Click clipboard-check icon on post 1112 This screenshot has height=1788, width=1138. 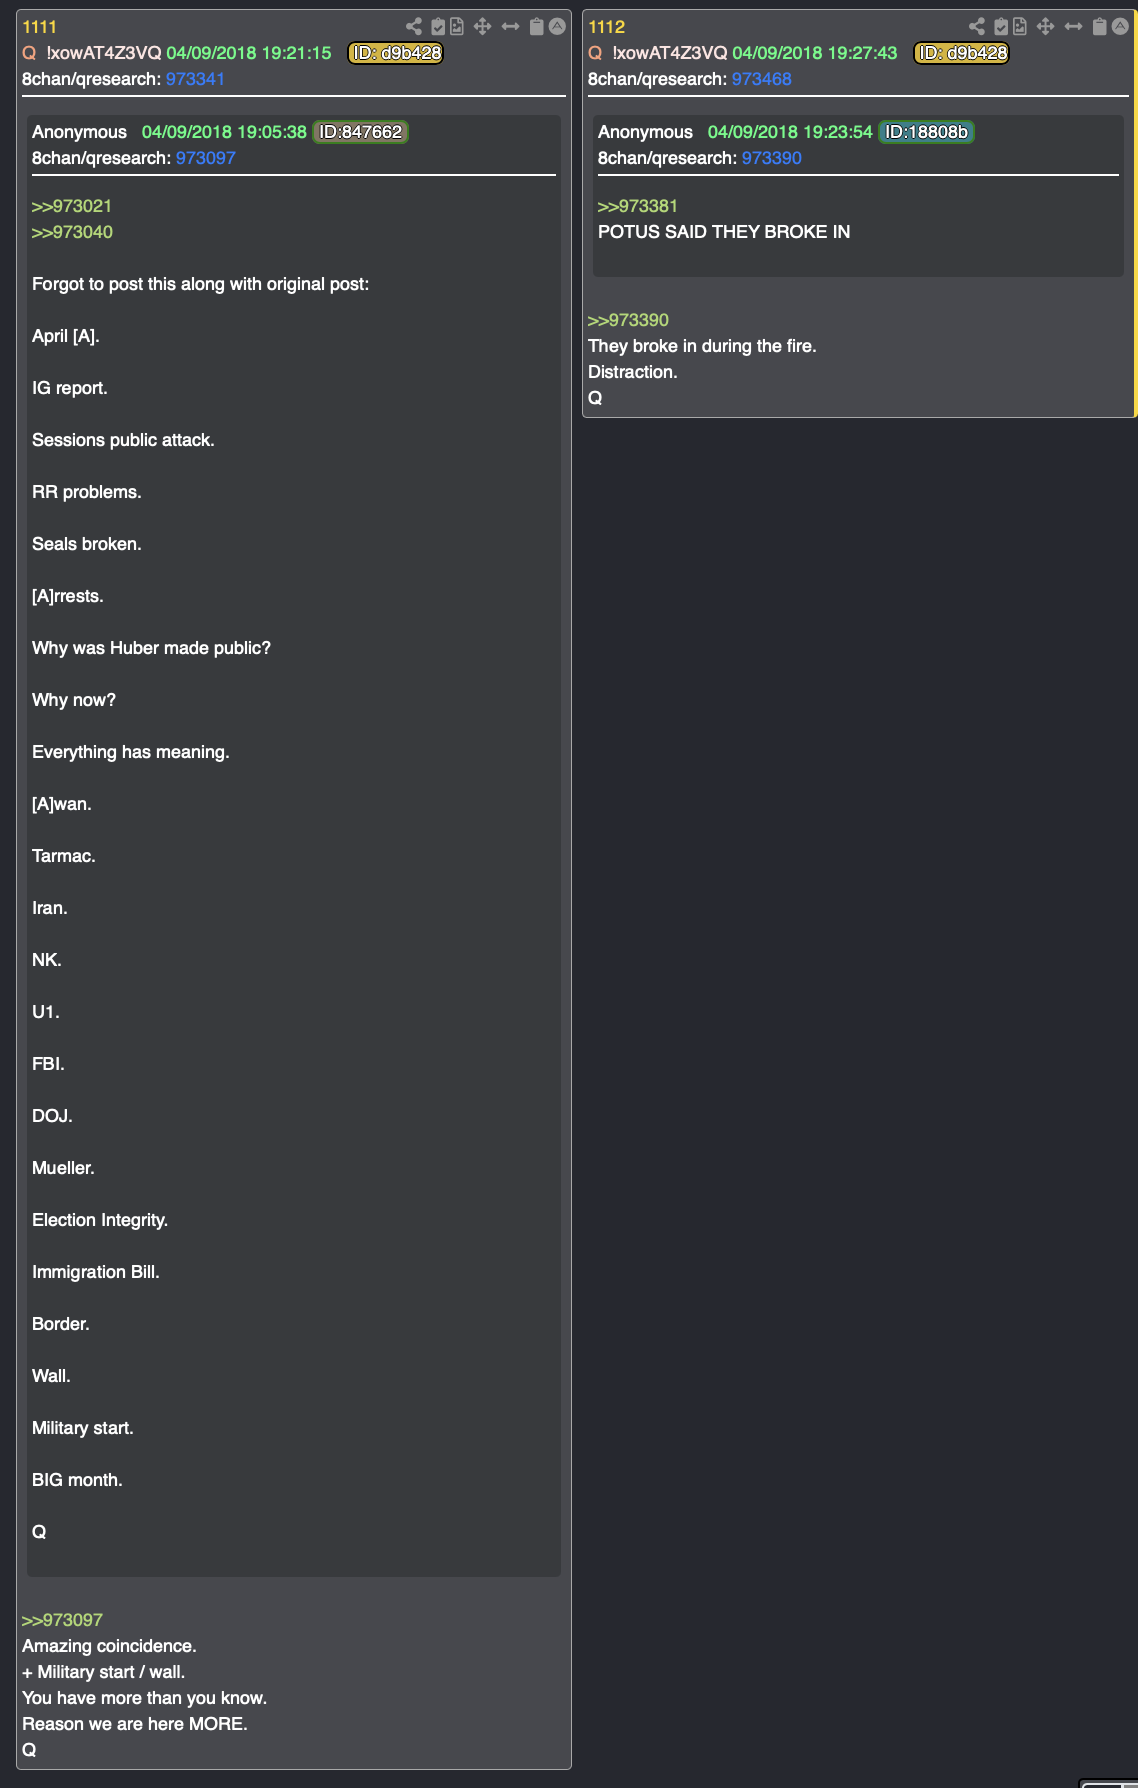[1000, 27]
